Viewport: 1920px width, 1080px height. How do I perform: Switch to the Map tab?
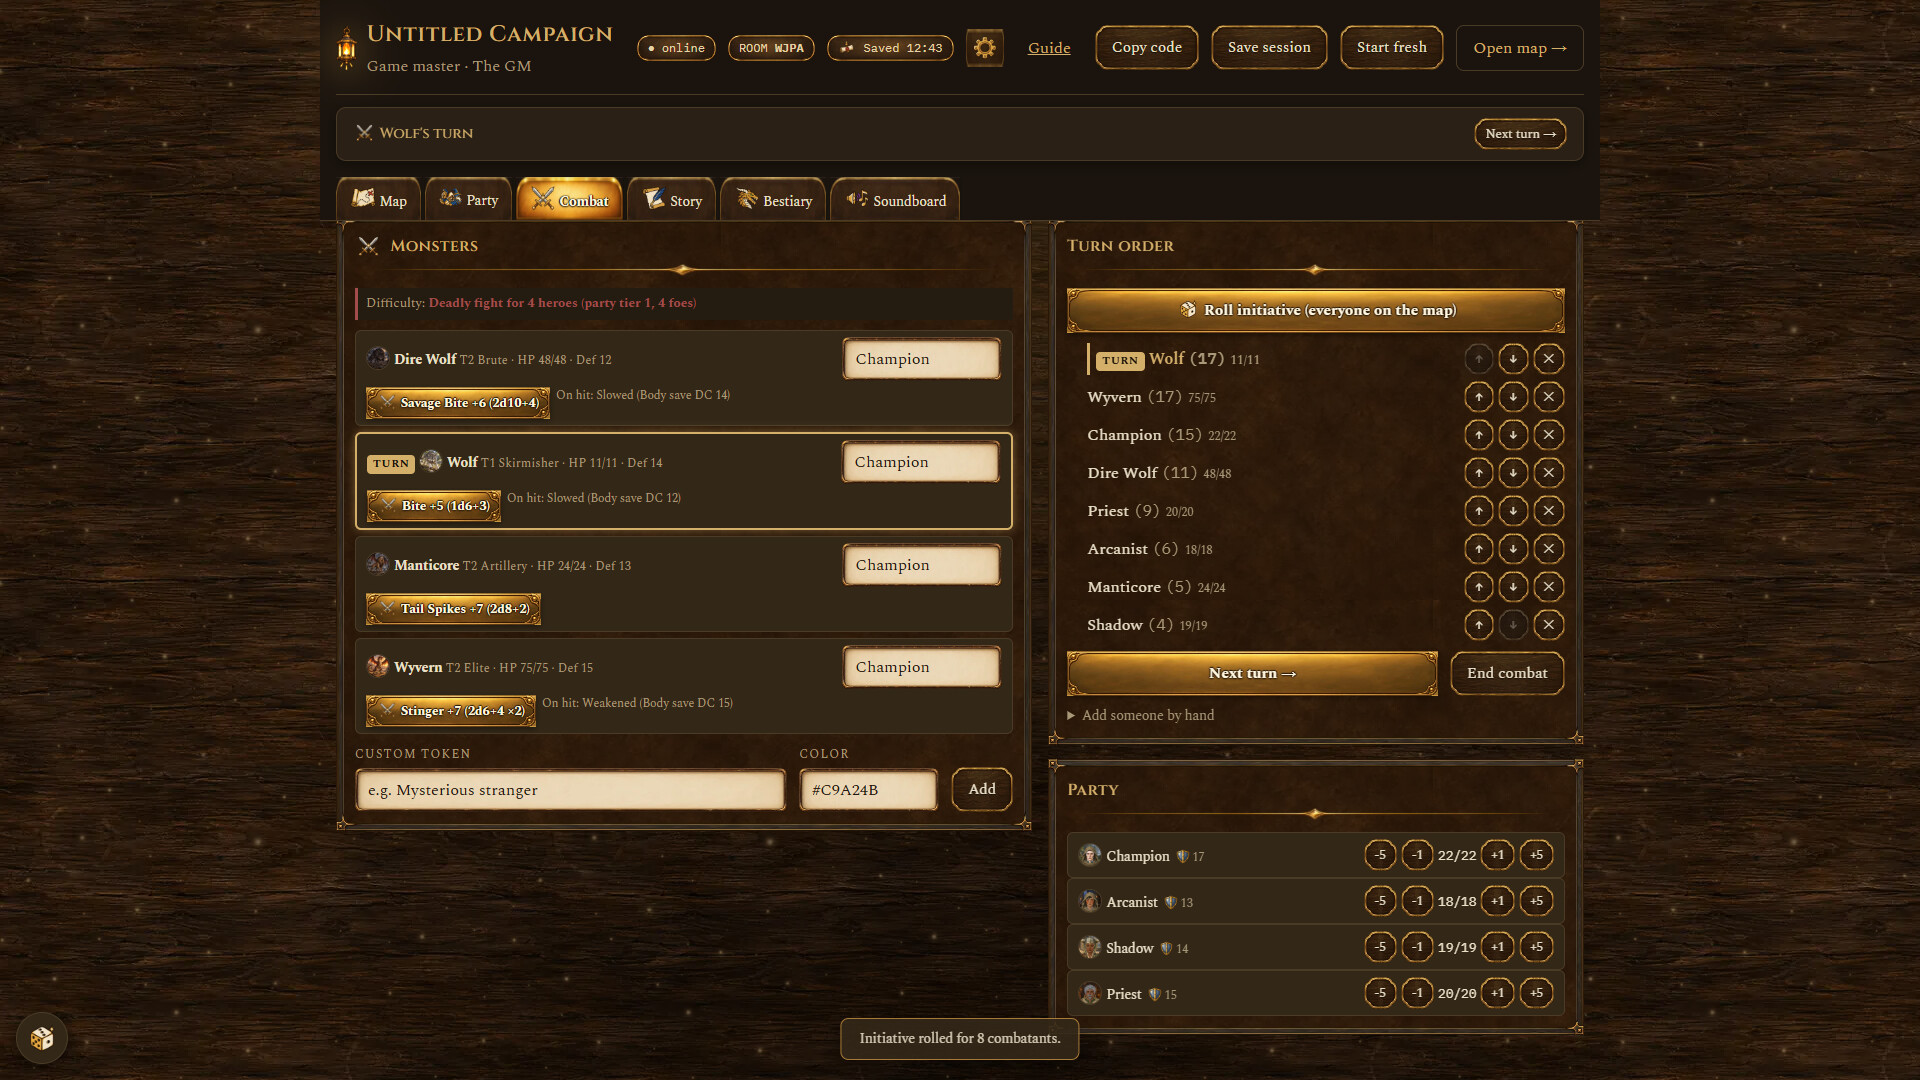click(x=379, y=200)
